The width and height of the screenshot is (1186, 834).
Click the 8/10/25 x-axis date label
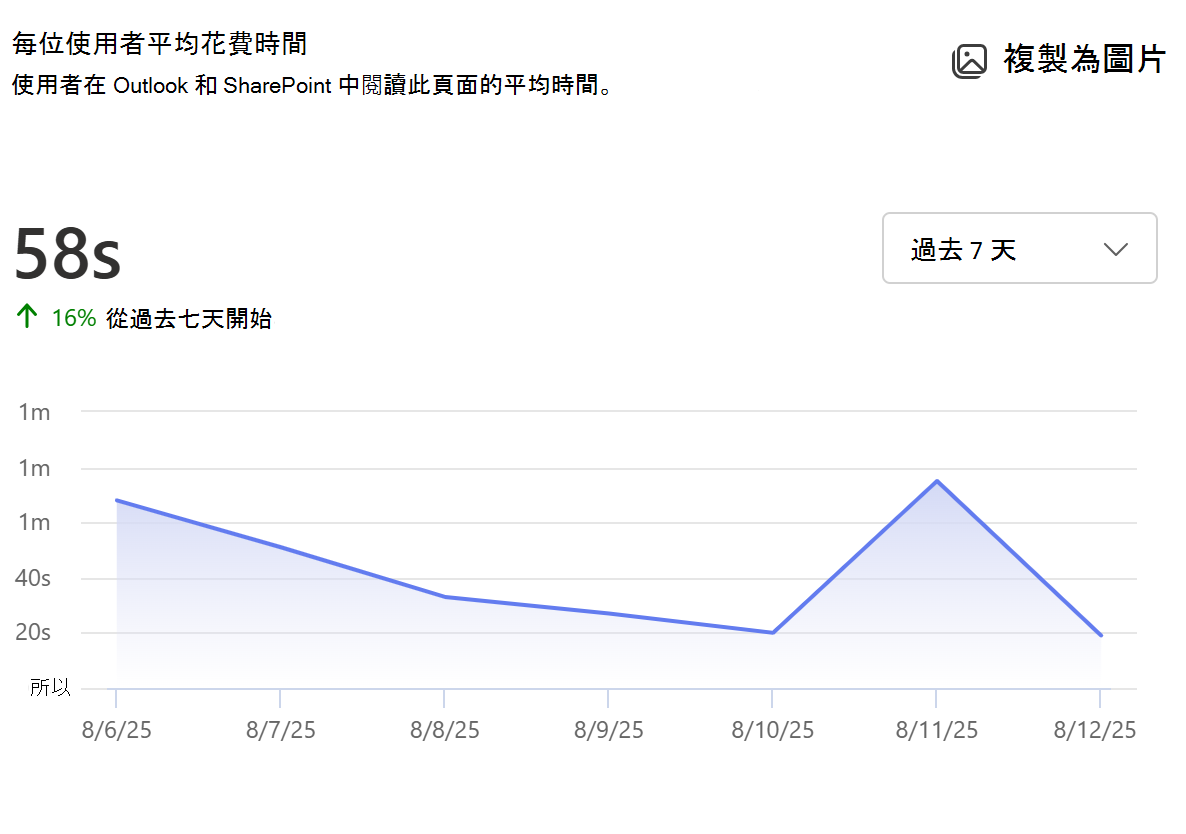pyautogui.click(x=772, y=730)
